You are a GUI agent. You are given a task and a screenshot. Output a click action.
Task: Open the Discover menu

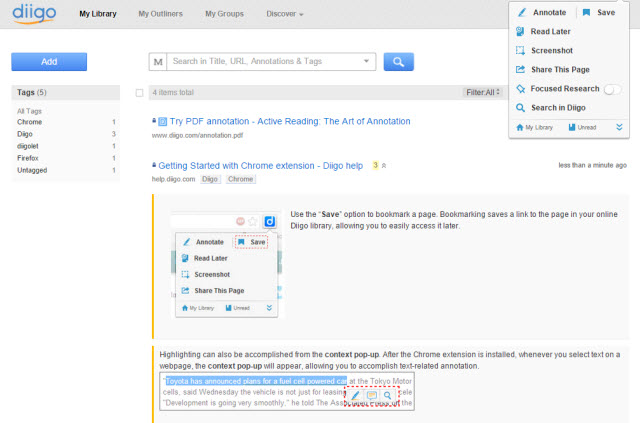284,14
